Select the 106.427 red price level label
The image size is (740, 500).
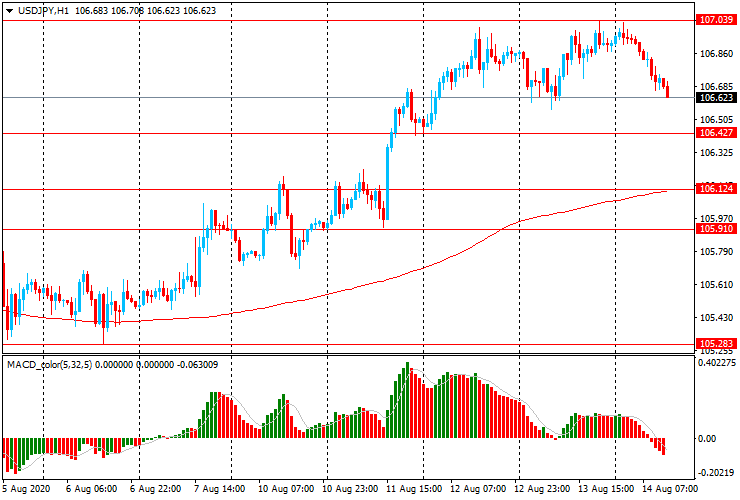click(716, 133)
